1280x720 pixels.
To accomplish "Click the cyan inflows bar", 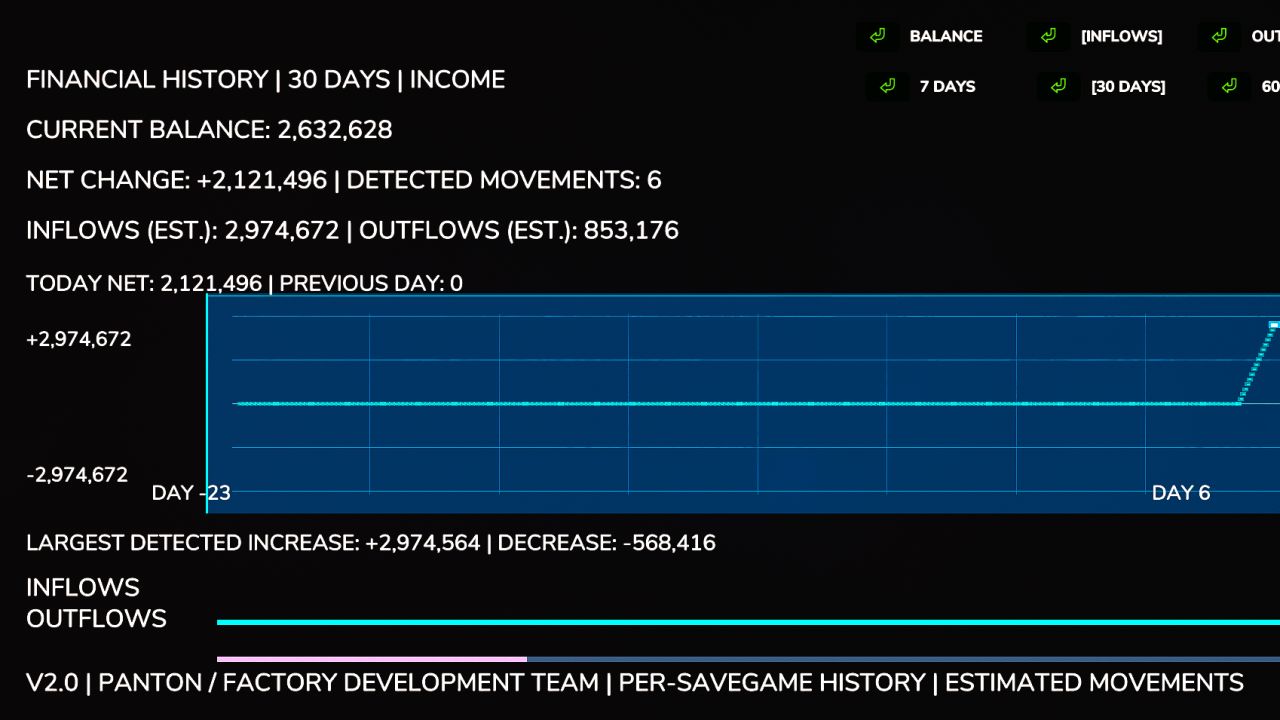I will click(748, 622).
